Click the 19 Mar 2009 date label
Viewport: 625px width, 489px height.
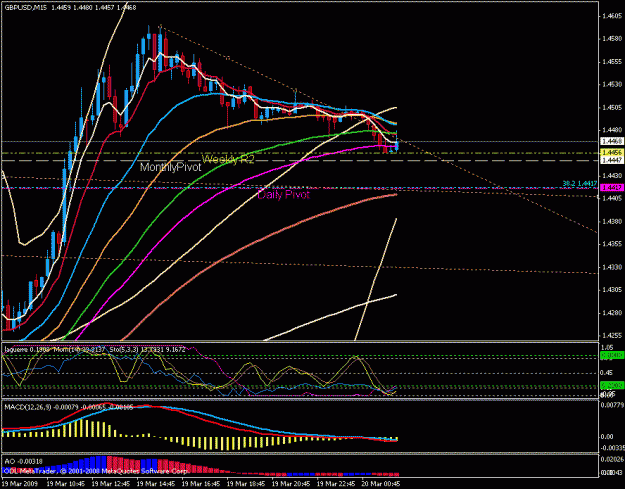21,483
